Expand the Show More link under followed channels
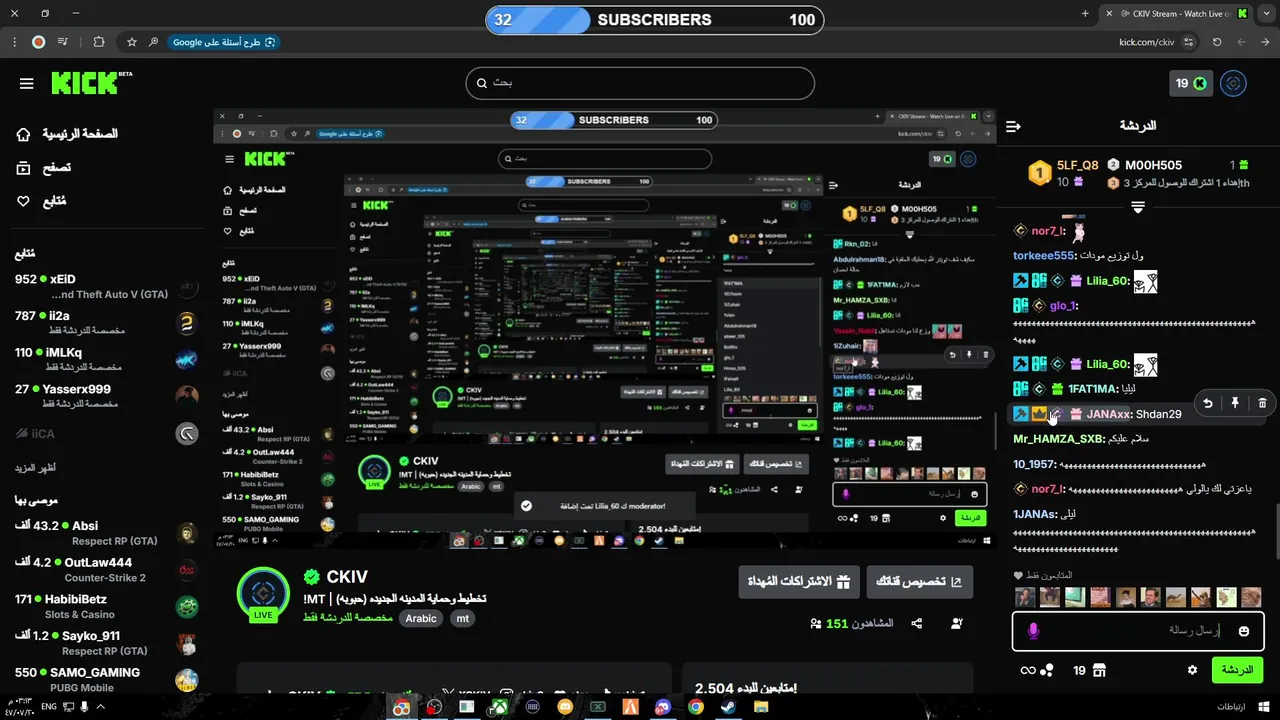1280x720 pixels. (x=34, y=468)
